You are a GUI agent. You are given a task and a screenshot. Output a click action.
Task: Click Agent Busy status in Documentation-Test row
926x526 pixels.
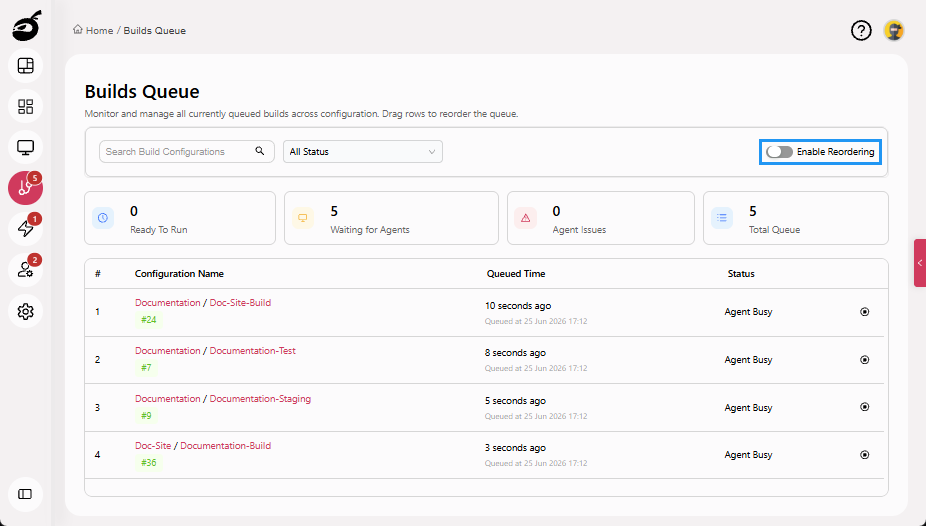748,360
